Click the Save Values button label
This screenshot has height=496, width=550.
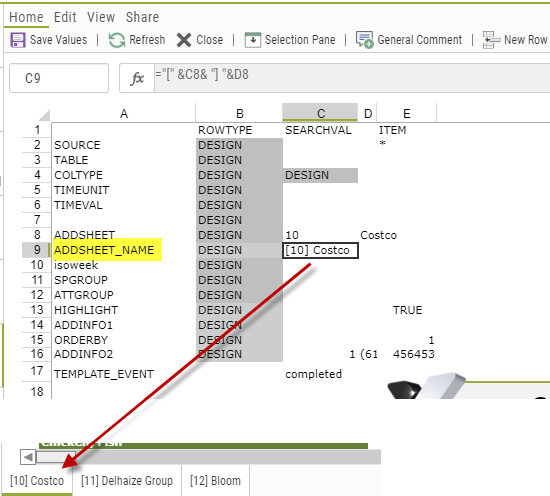coord(59,40)
